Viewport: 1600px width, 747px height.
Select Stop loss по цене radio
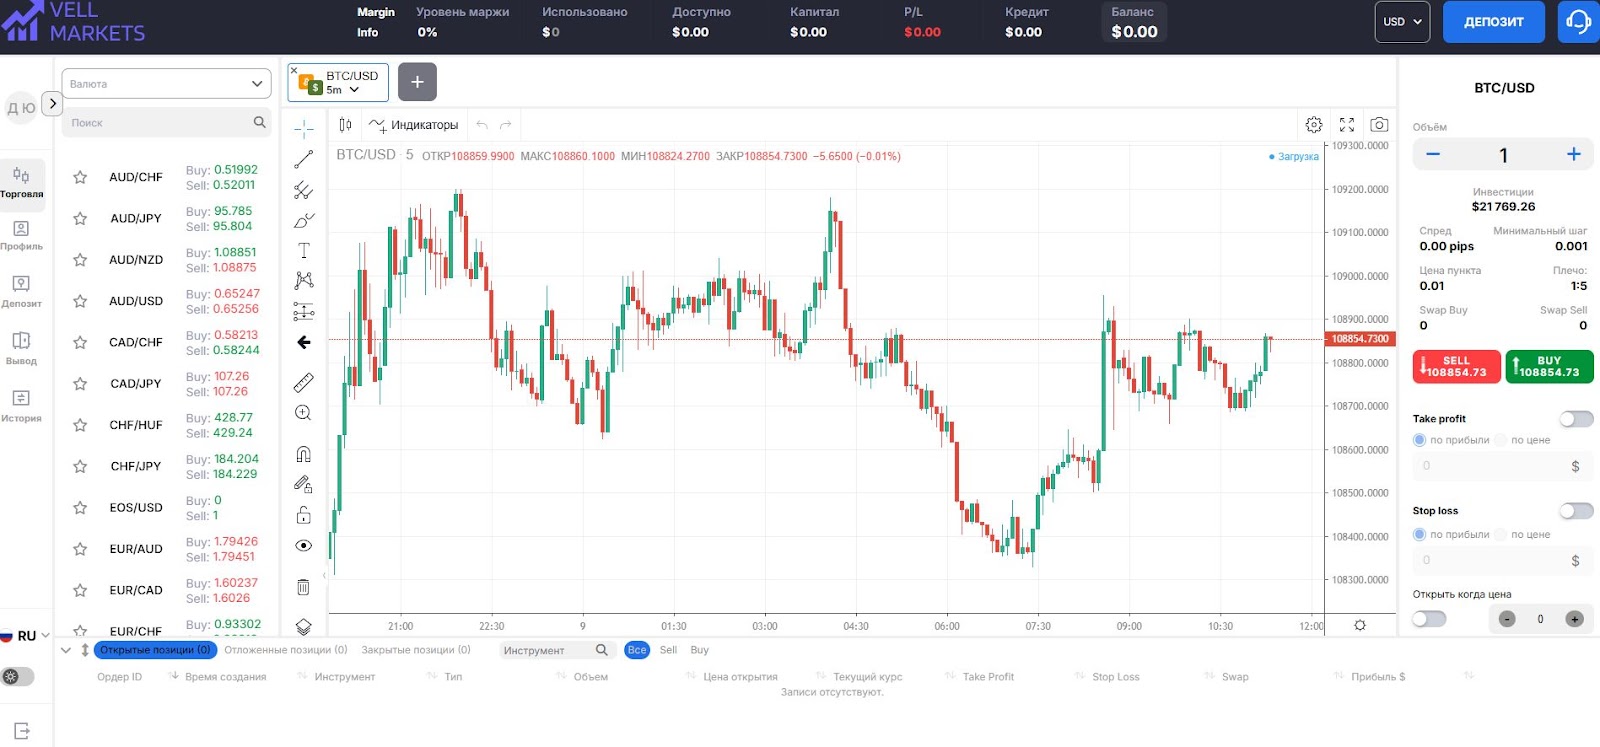coord(1500,534)
